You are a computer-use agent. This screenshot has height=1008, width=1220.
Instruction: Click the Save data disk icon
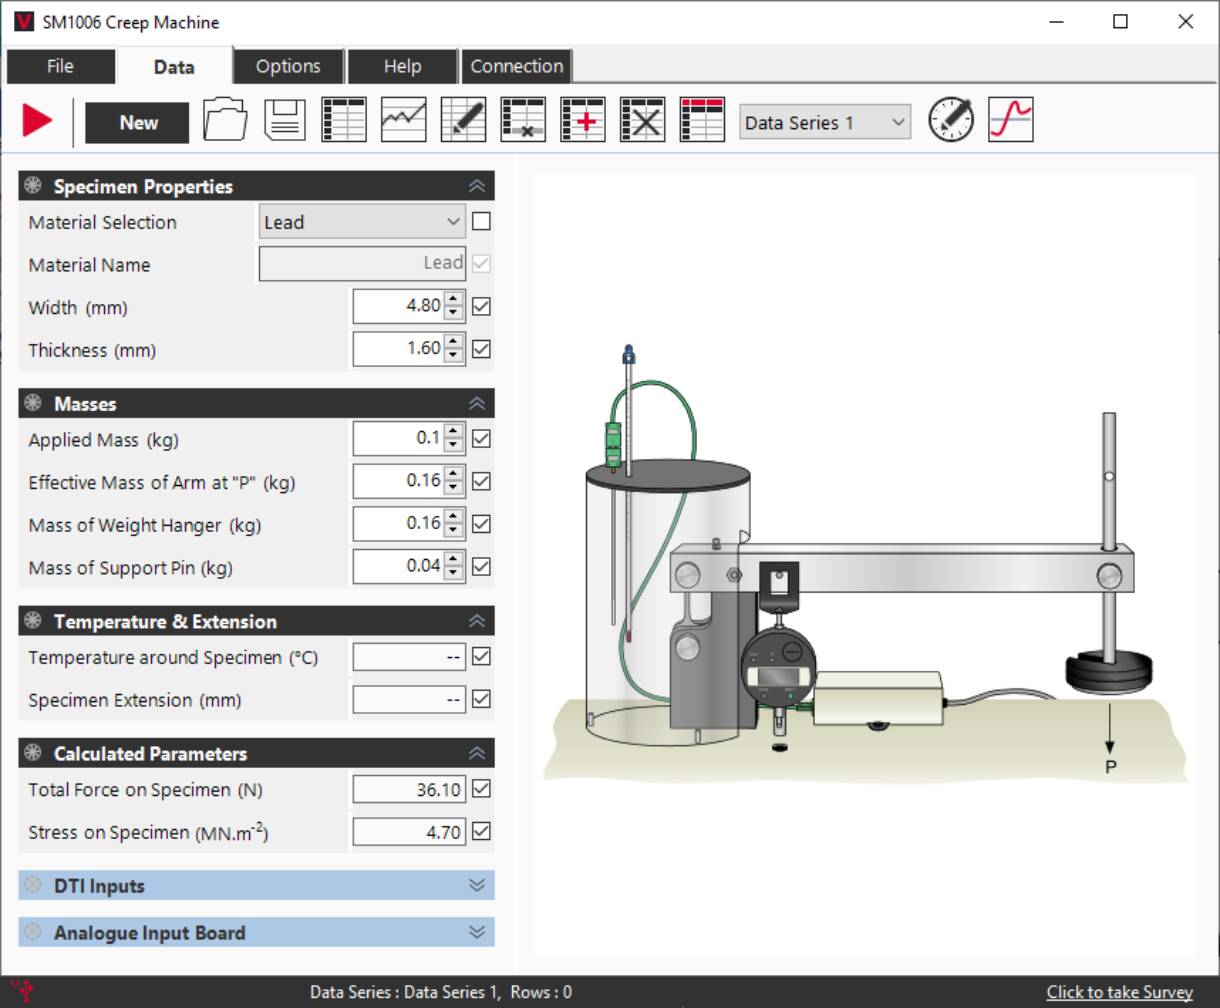point(285,119)
